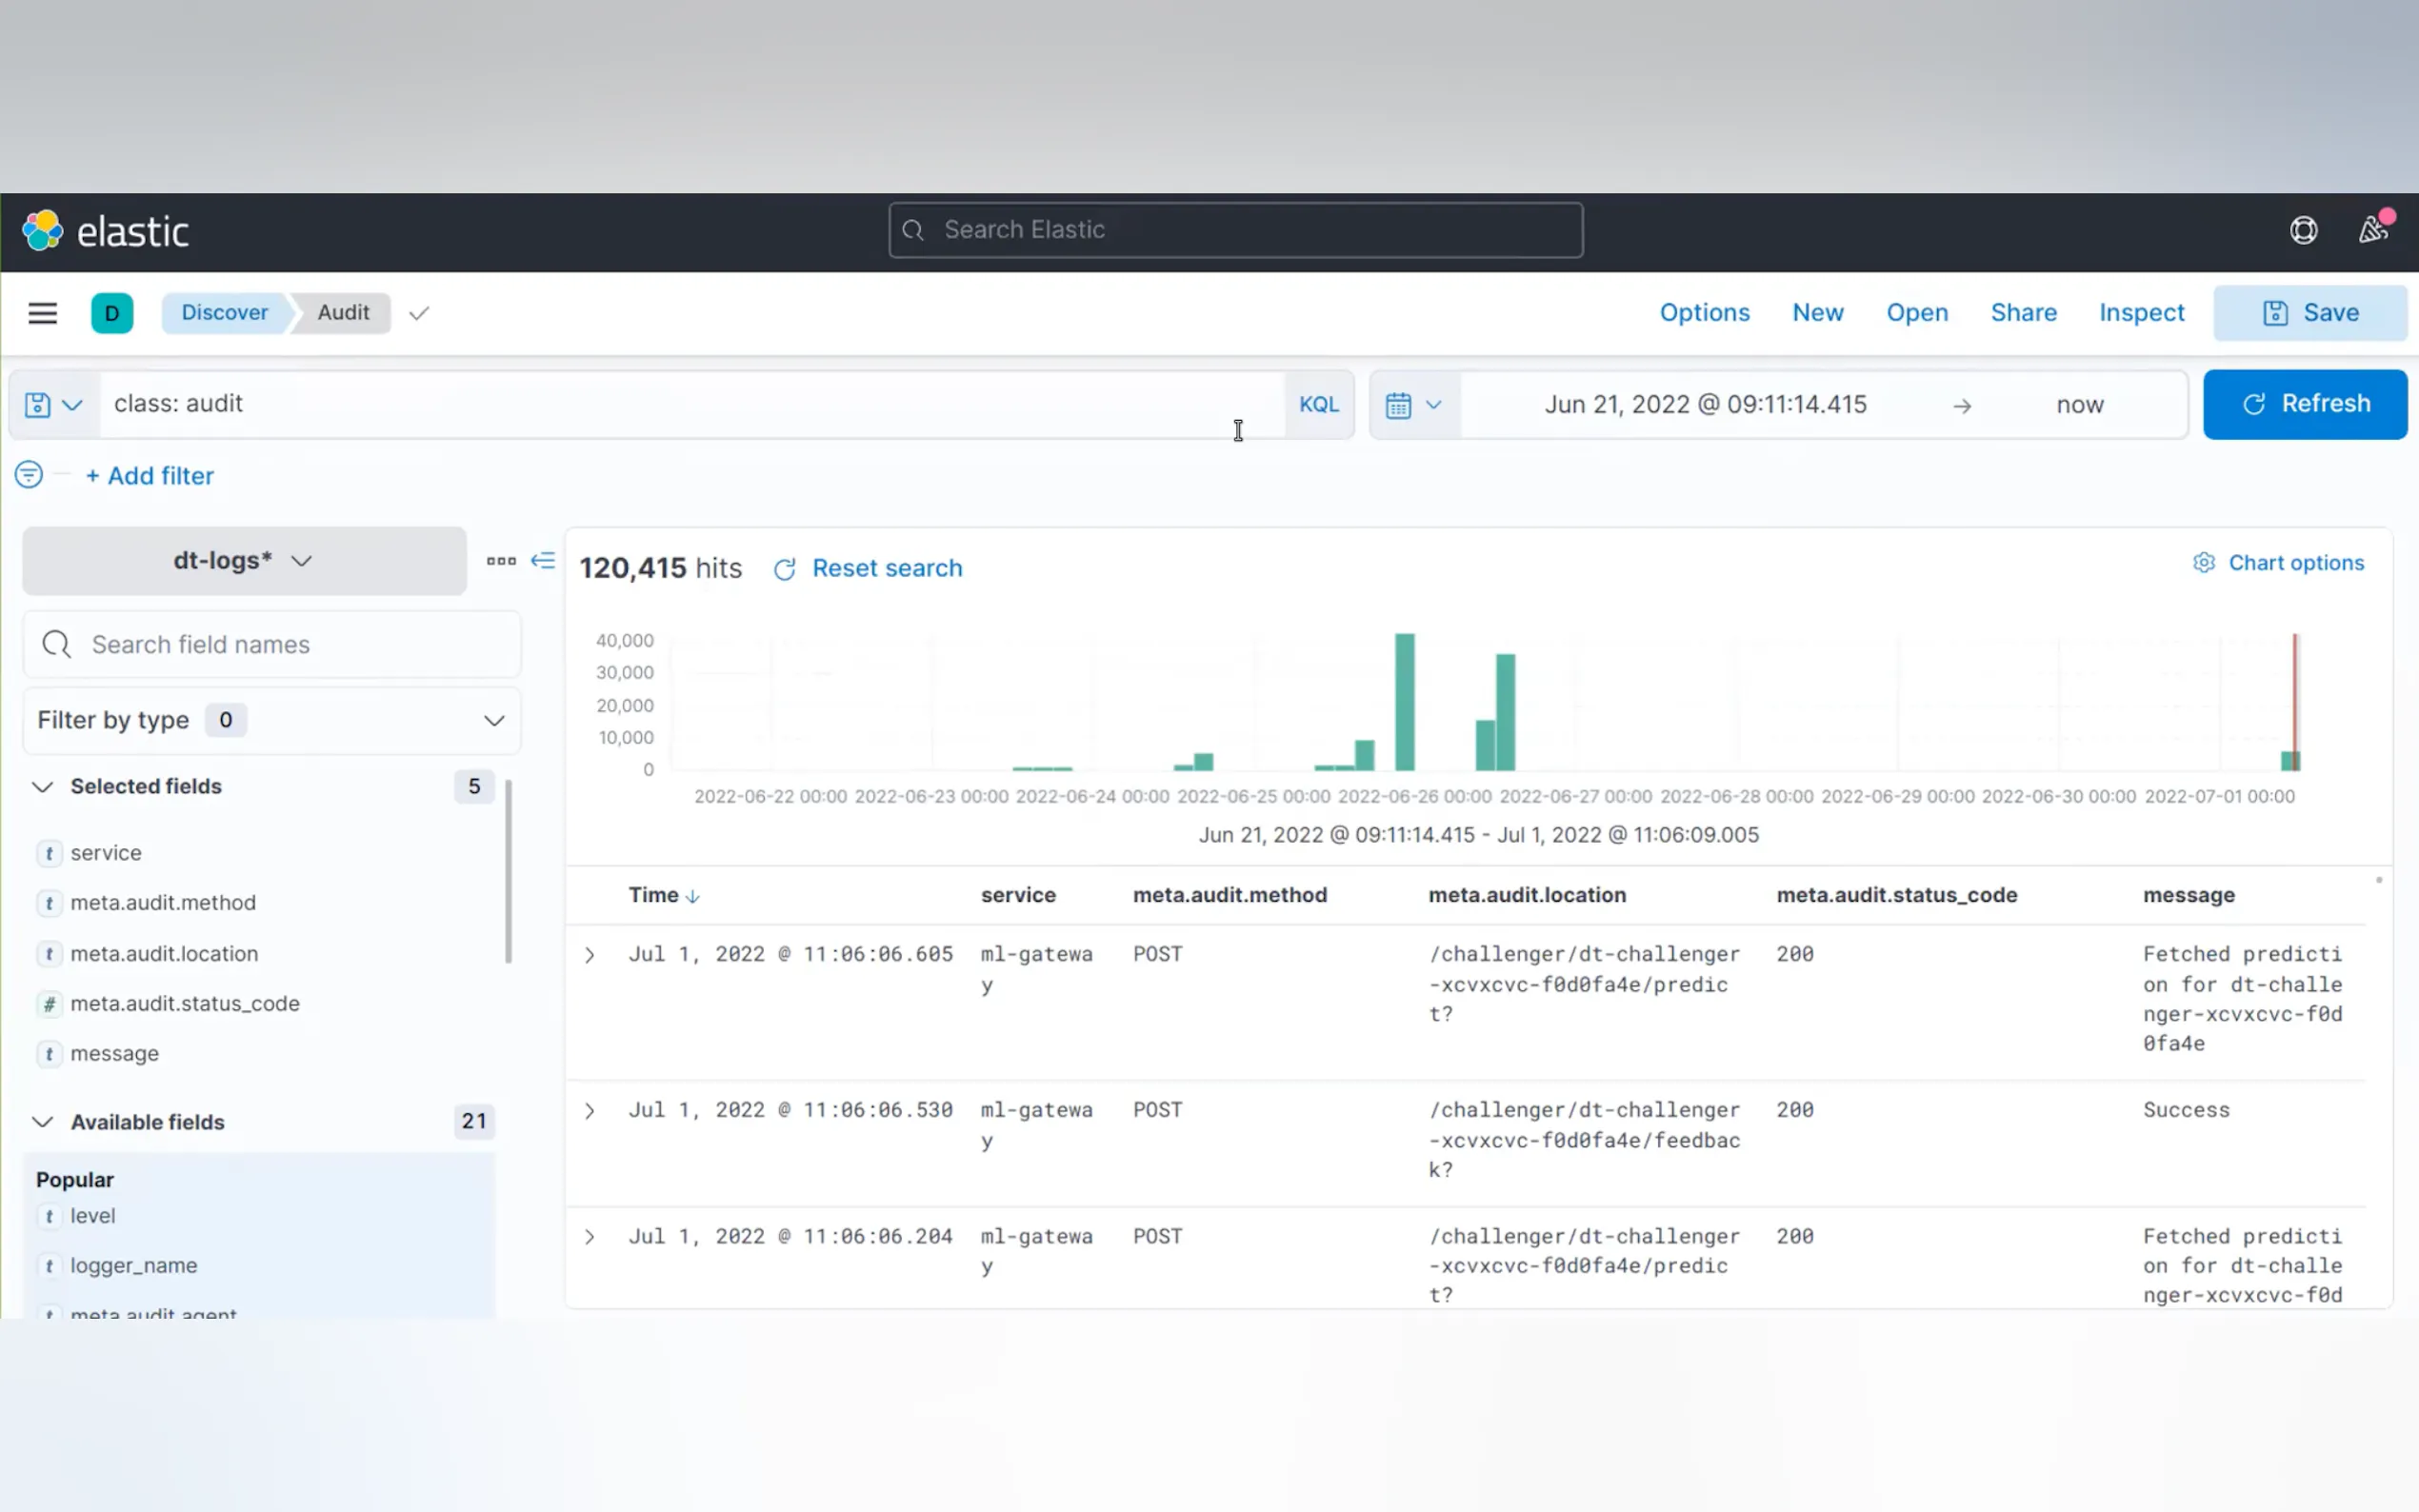This screenshot has width=2419, height=1512.
Task: Click the D space avatar
Action: [112, 313]
